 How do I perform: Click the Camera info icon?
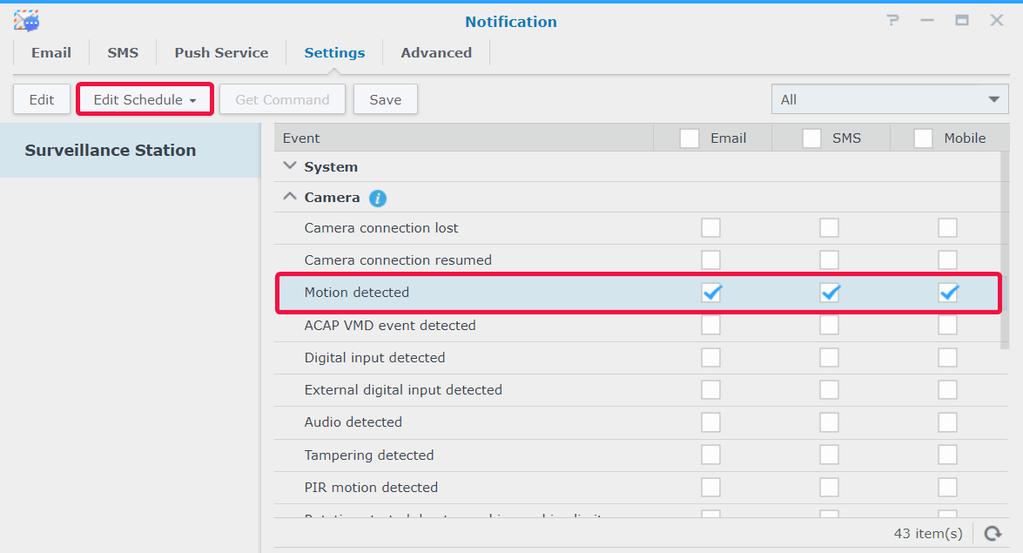click(377, 198)
